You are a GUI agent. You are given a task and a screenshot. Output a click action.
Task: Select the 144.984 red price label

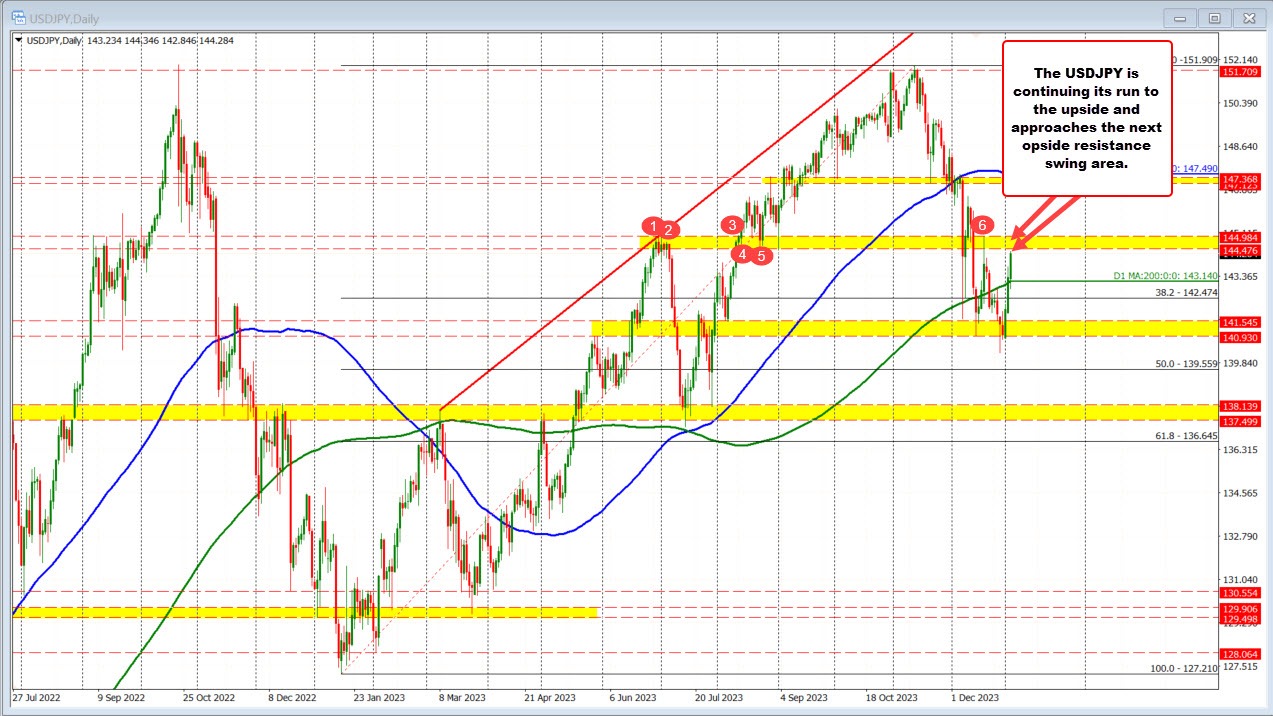pyautogui.click(x=1239, y=237)
